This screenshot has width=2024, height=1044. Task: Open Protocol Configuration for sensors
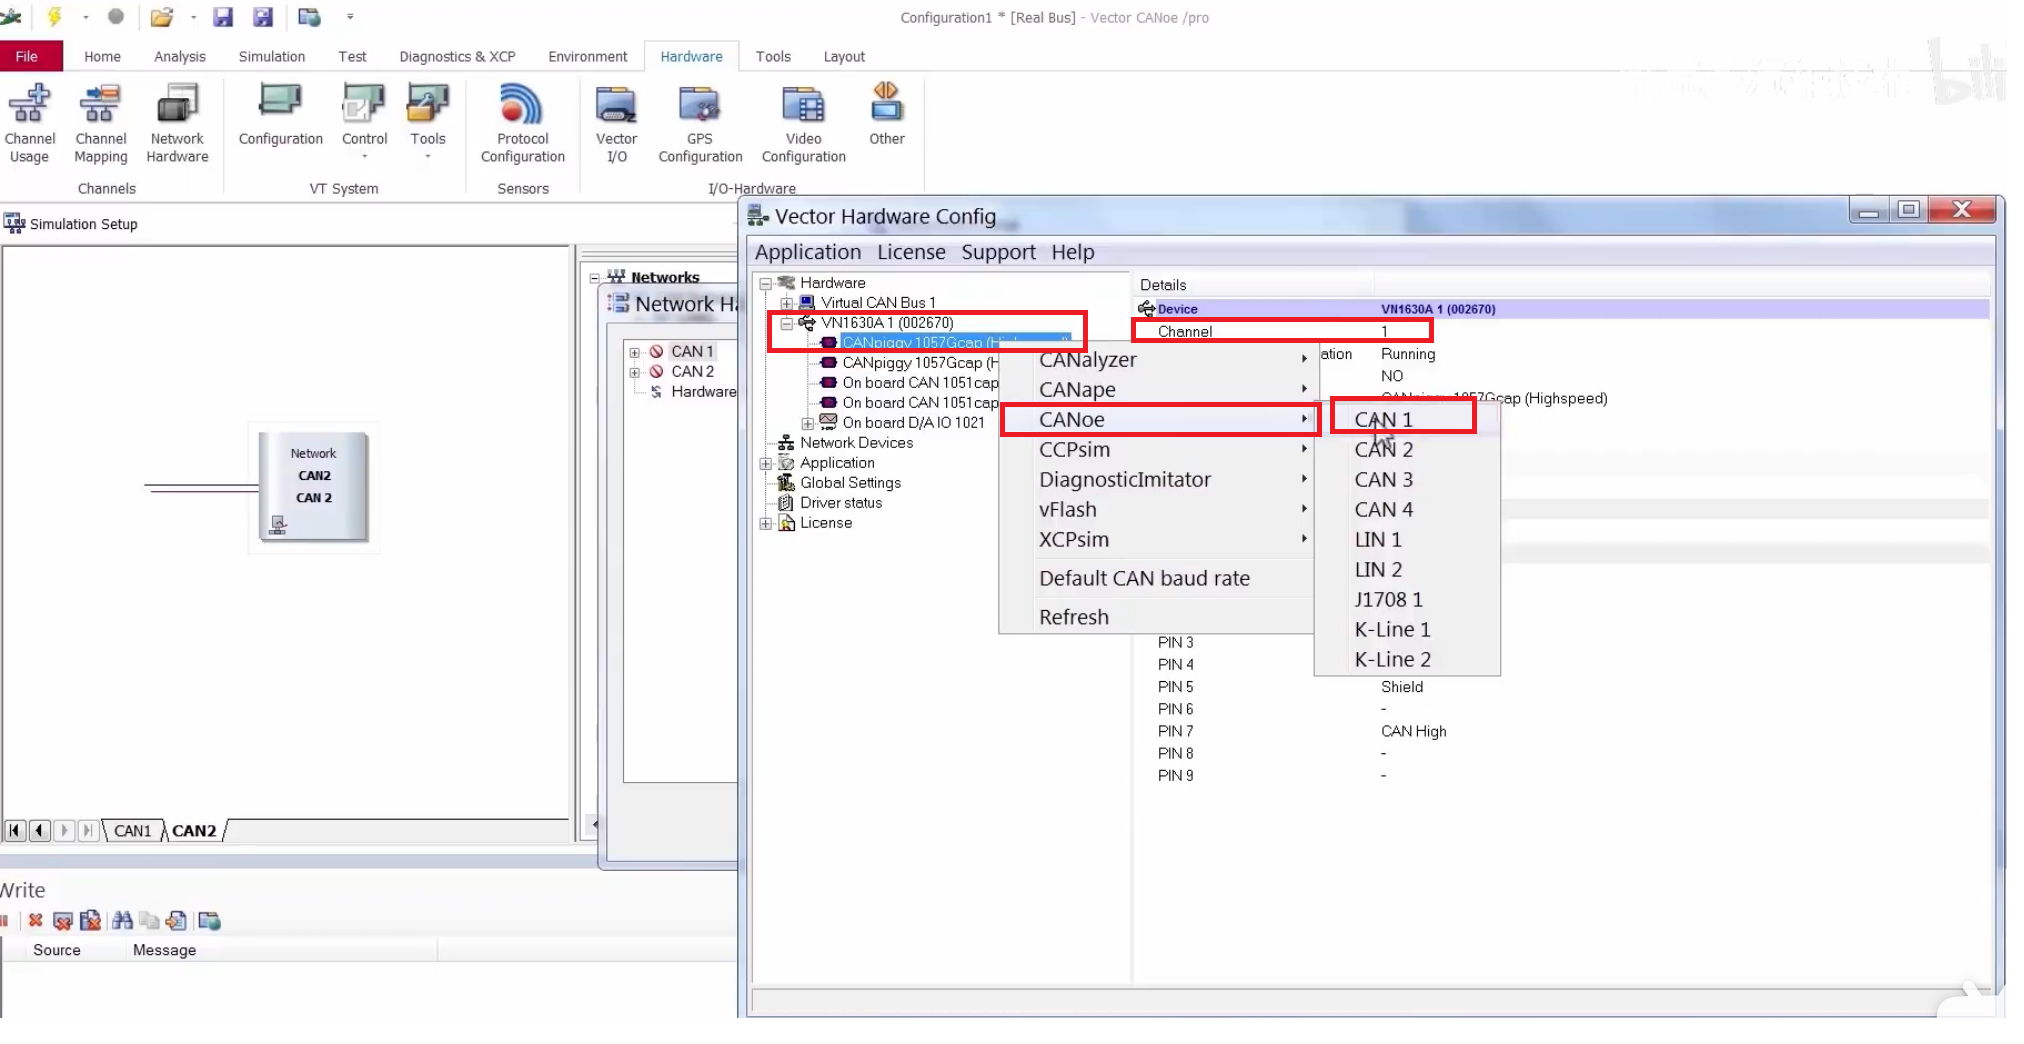(522, 123)
